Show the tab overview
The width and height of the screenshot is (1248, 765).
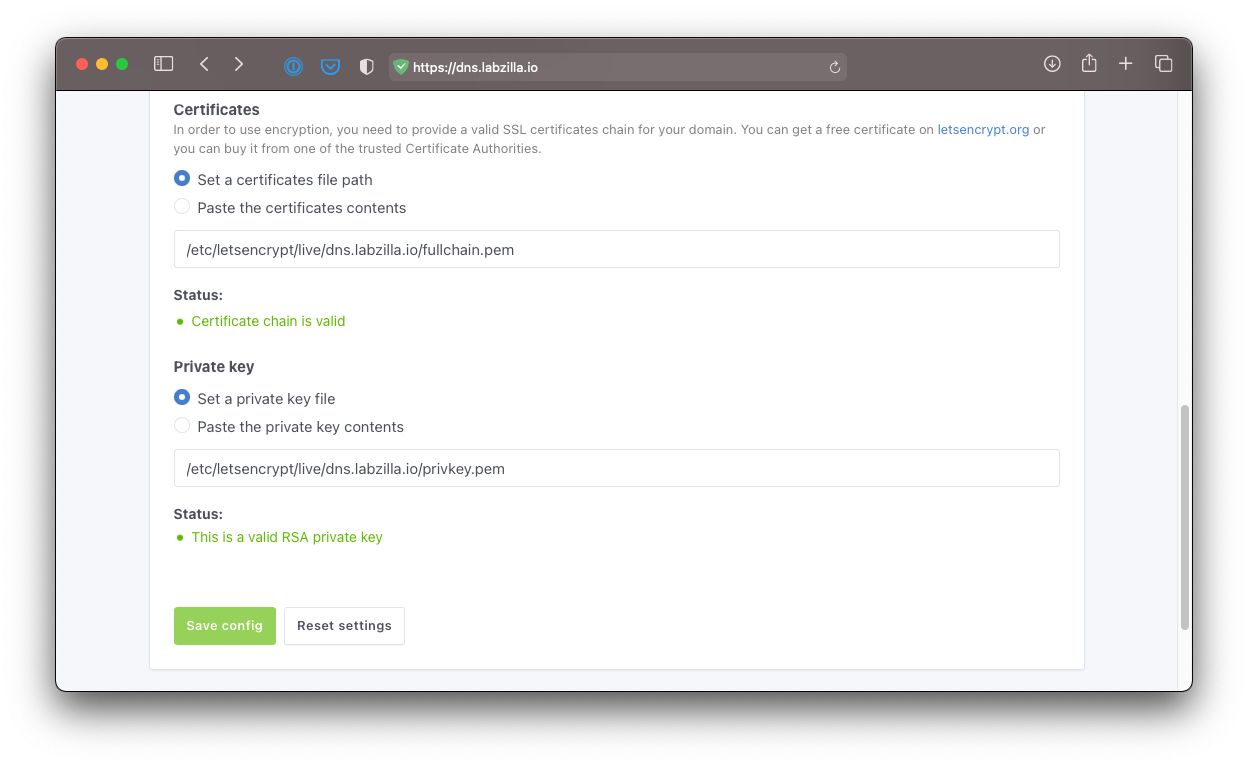tap(1163, 64)
